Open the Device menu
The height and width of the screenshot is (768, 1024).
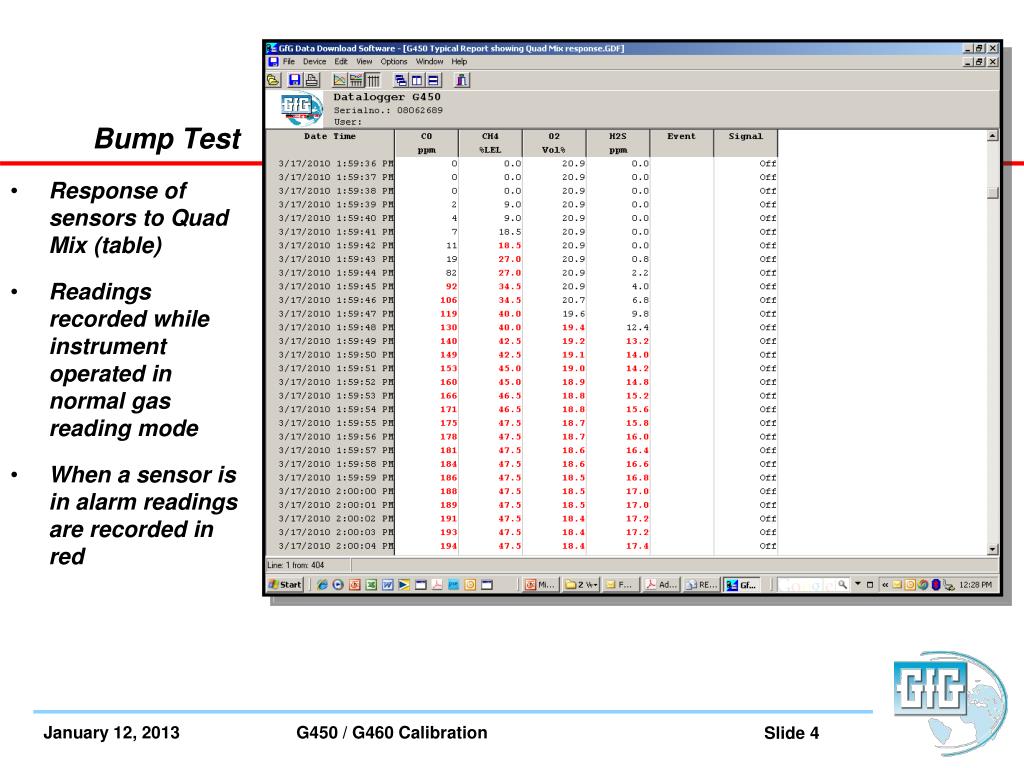point(314,61)
